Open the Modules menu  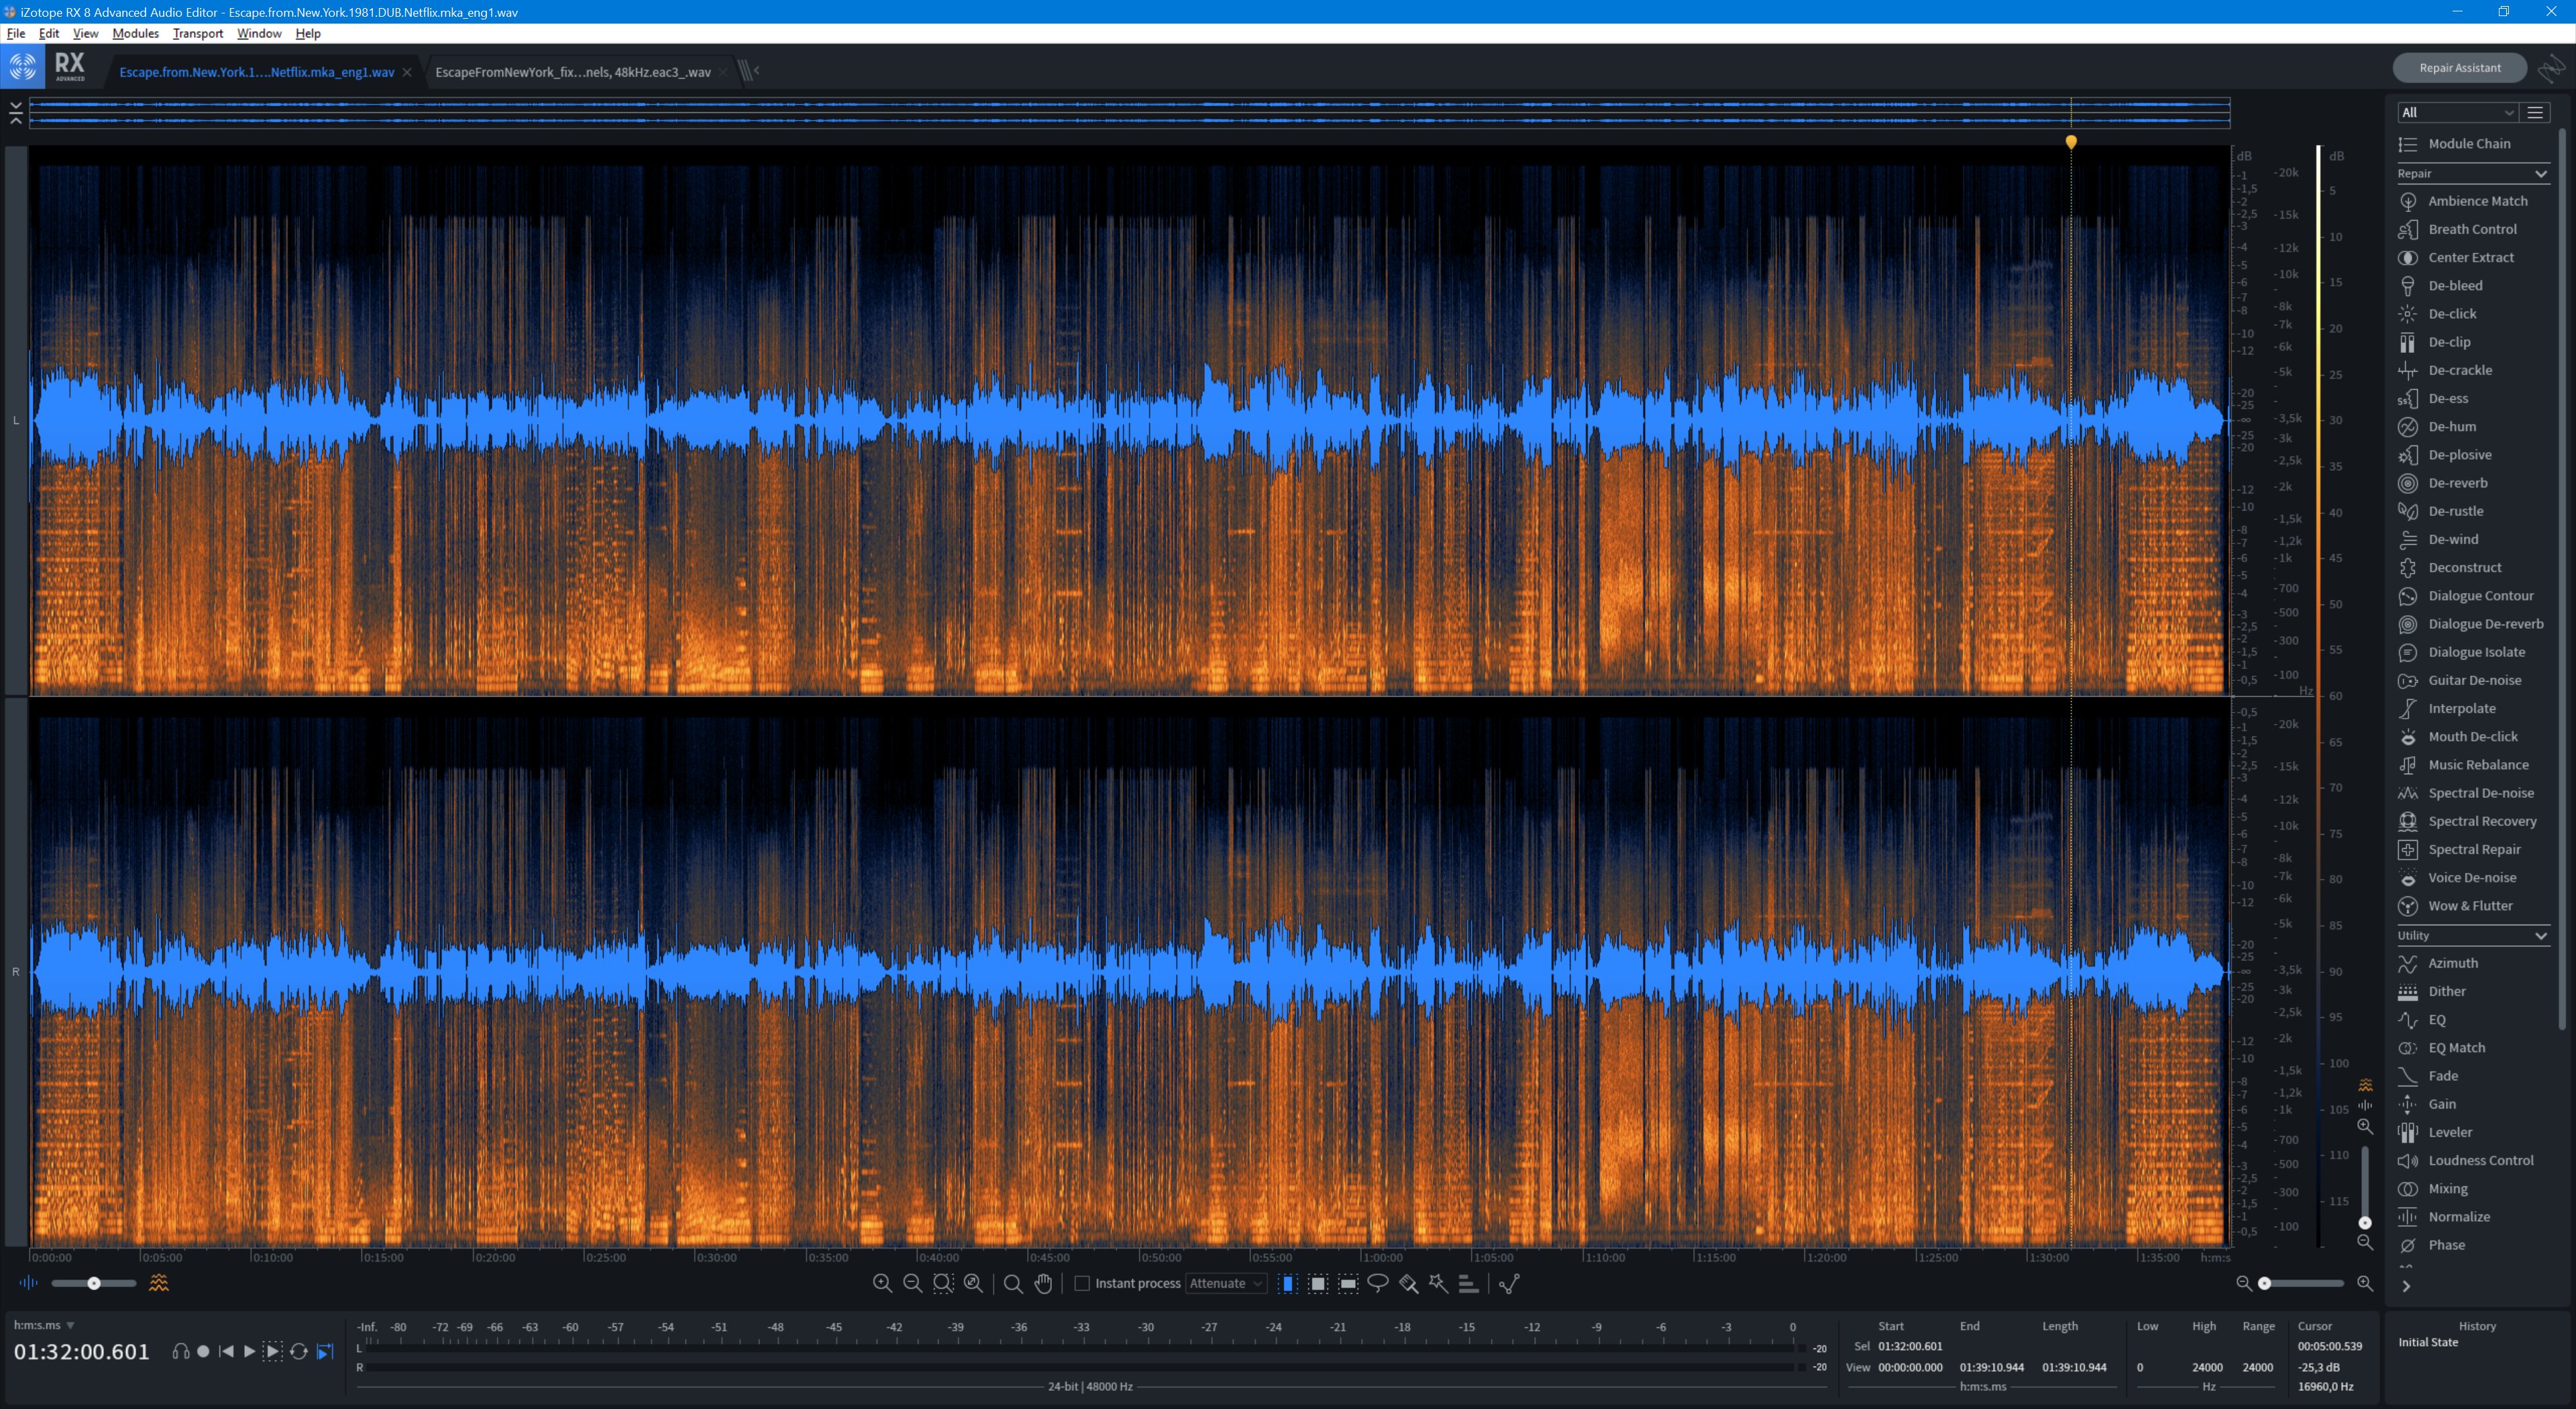(x=135, y=33)
